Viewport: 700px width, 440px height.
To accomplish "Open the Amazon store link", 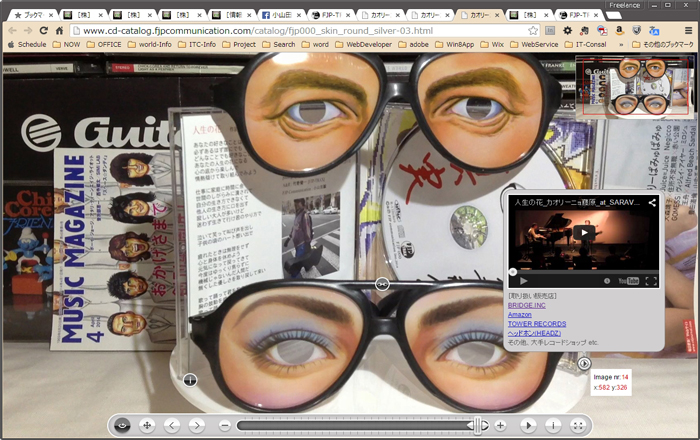I will tap(520, 315).
